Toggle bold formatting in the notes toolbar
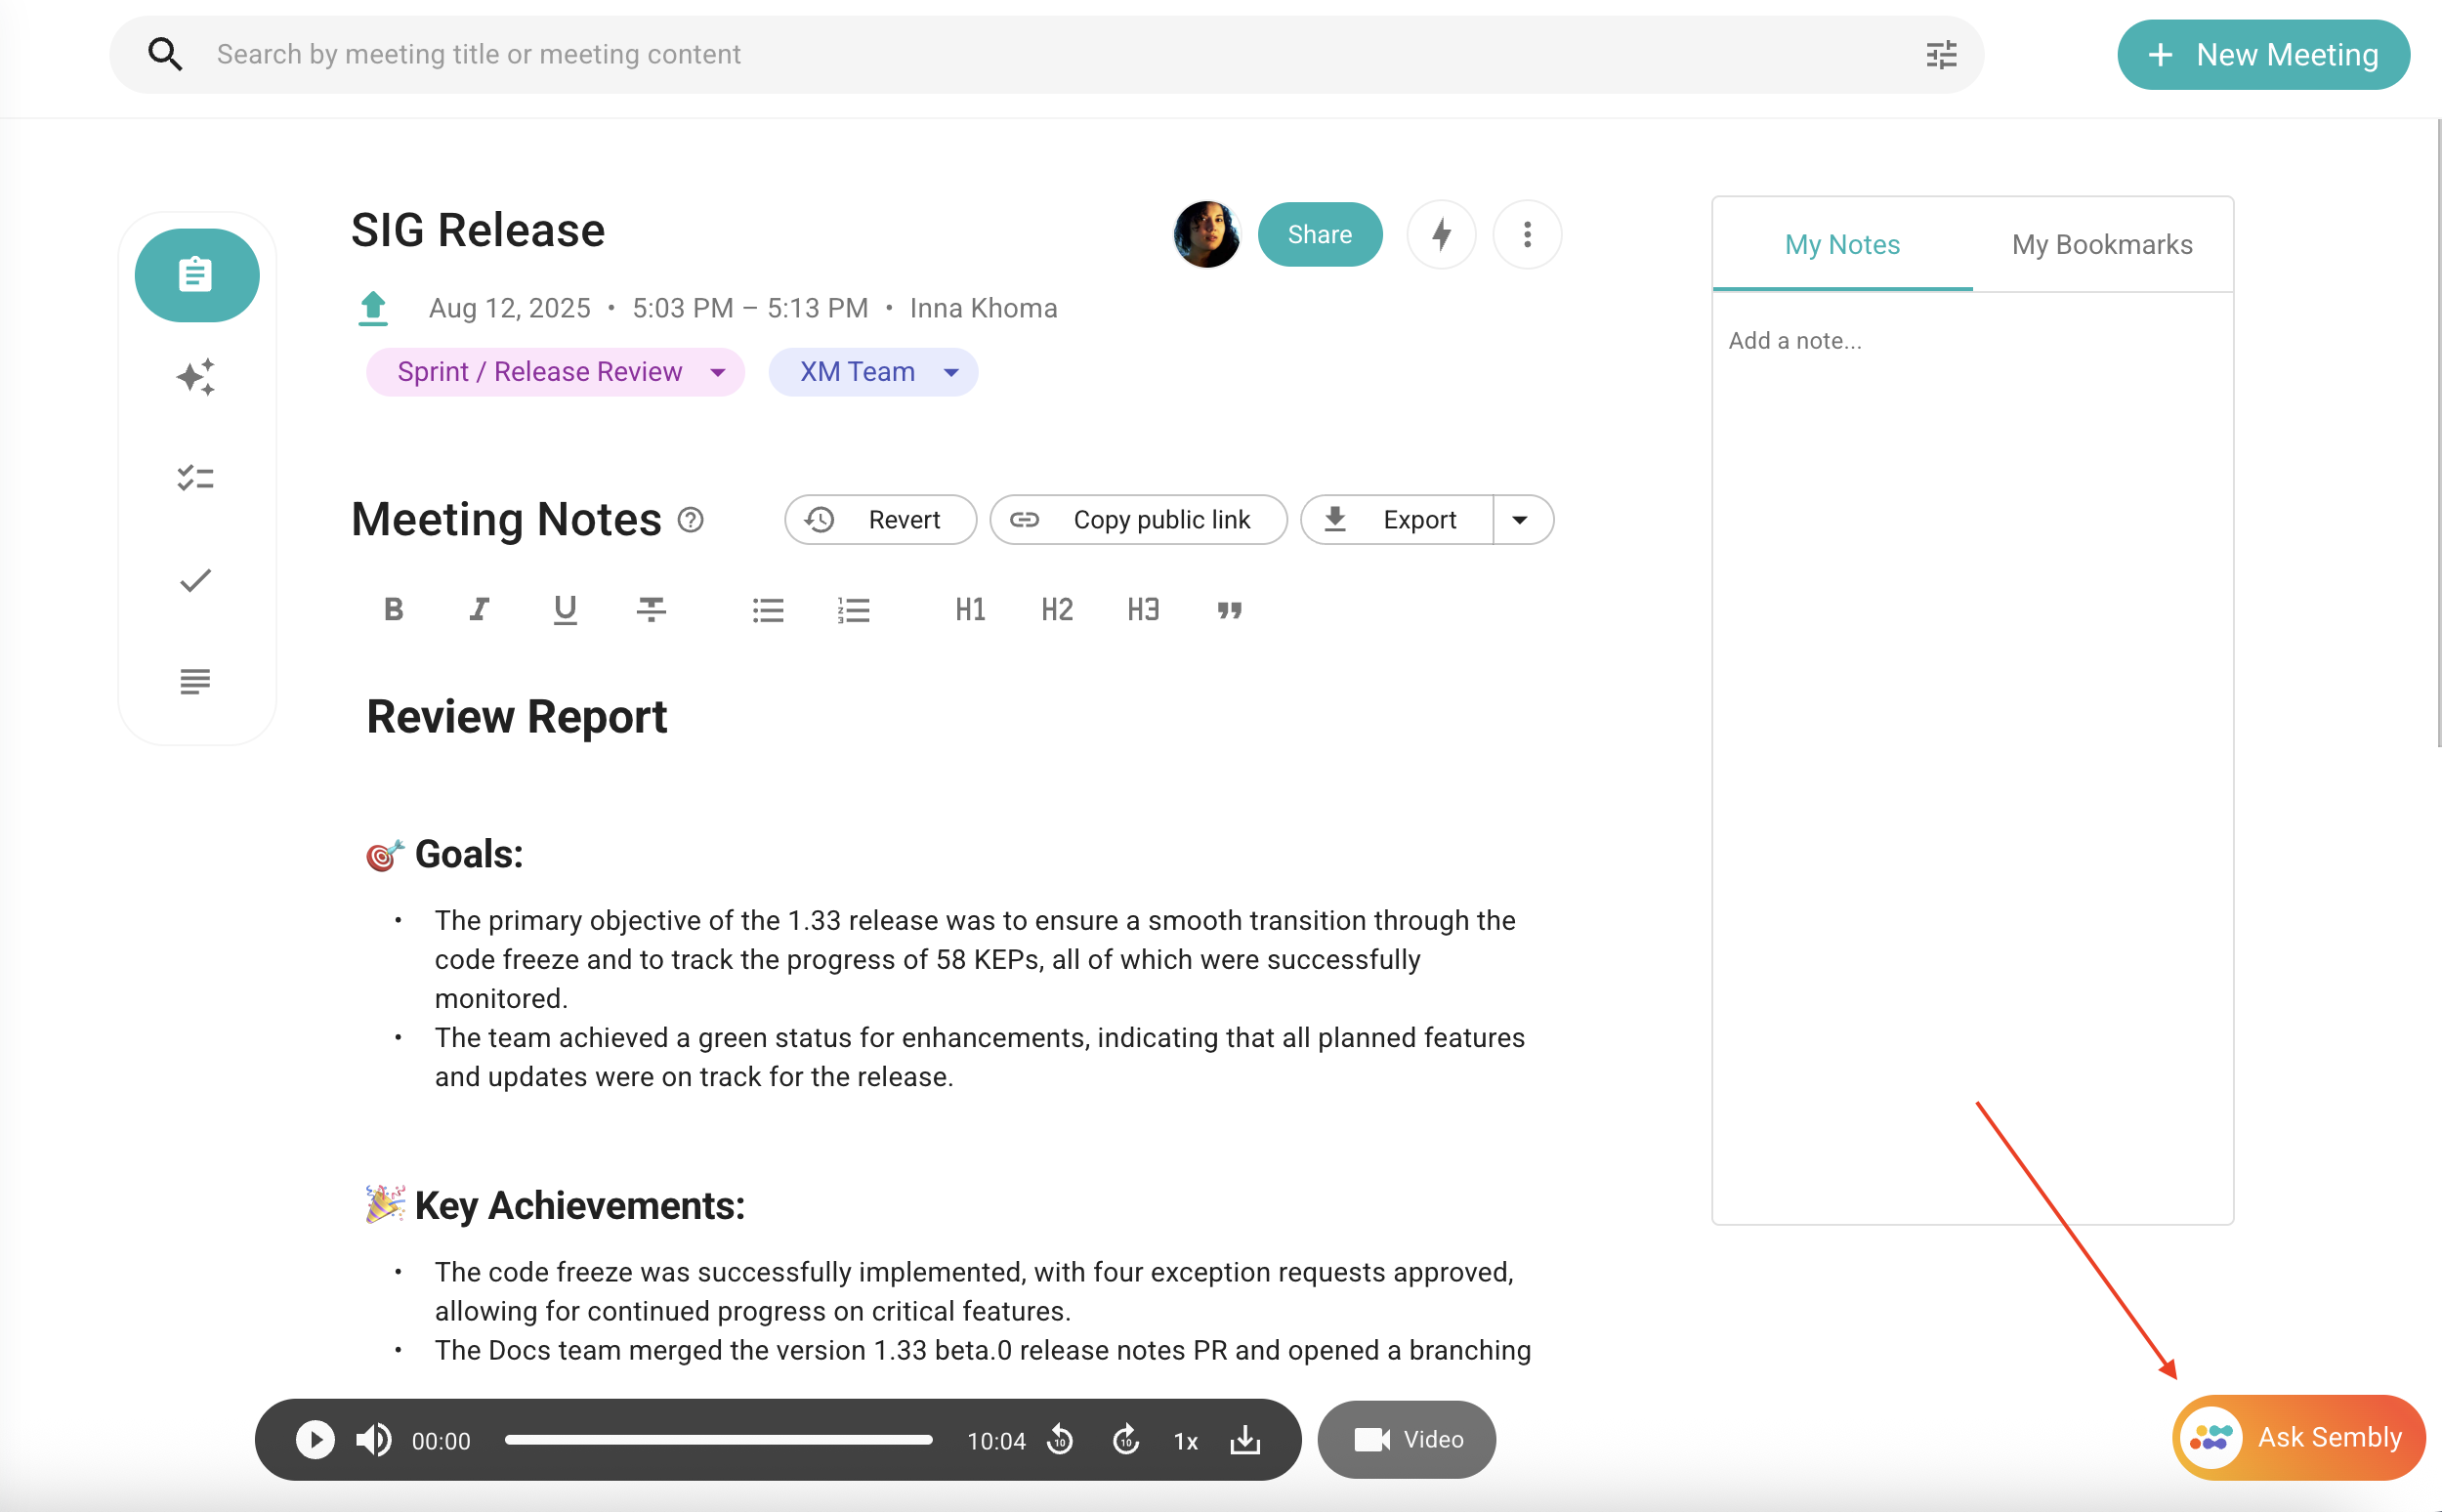The width and height of the screenshot is (2442, 1512). (x=393, y=609)
